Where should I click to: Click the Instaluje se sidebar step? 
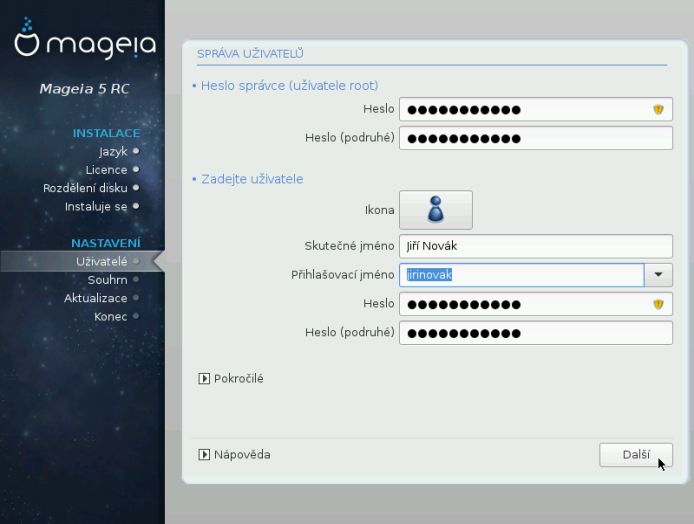[x=96, y=207]
